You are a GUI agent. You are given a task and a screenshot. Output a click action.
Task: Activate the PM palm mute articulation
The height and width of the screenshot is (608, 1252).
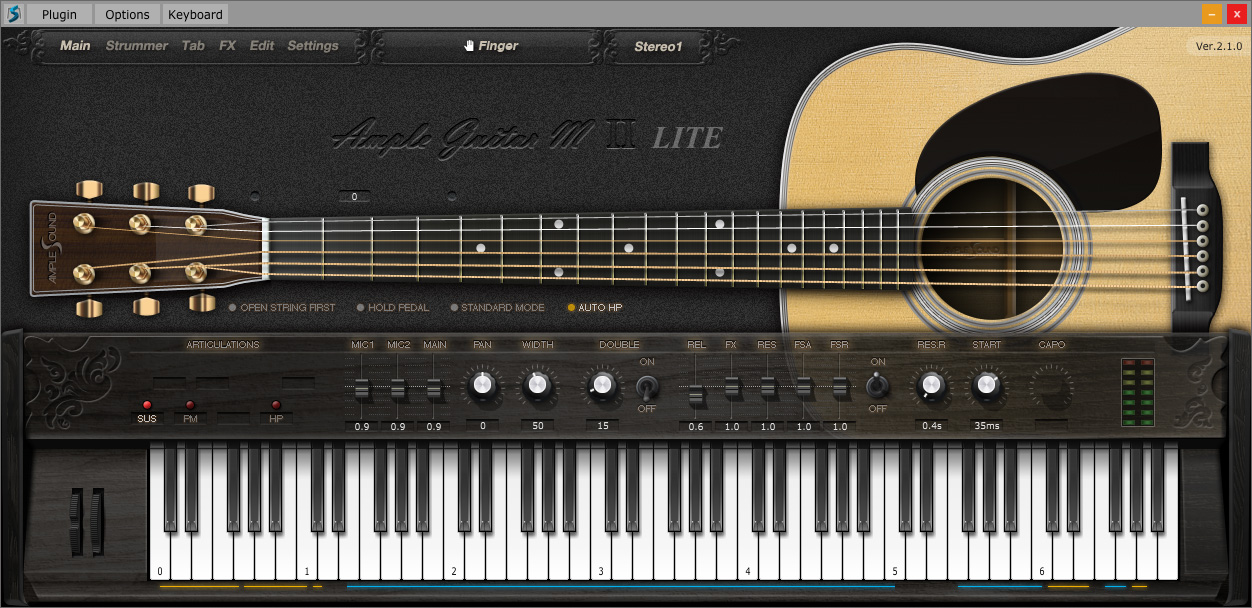click(x=190, y=418)
